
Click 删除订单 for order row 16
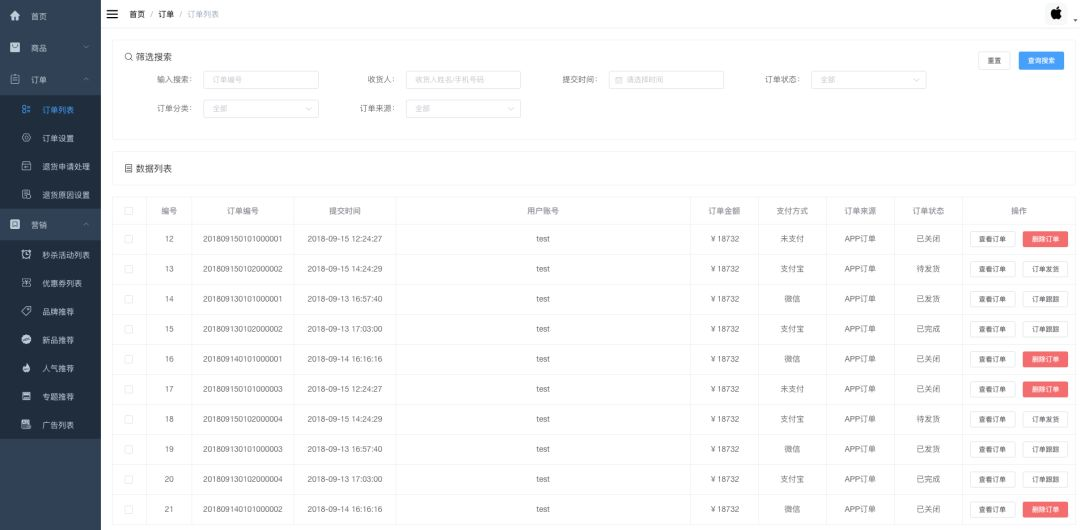click(x=1045, y=359)
